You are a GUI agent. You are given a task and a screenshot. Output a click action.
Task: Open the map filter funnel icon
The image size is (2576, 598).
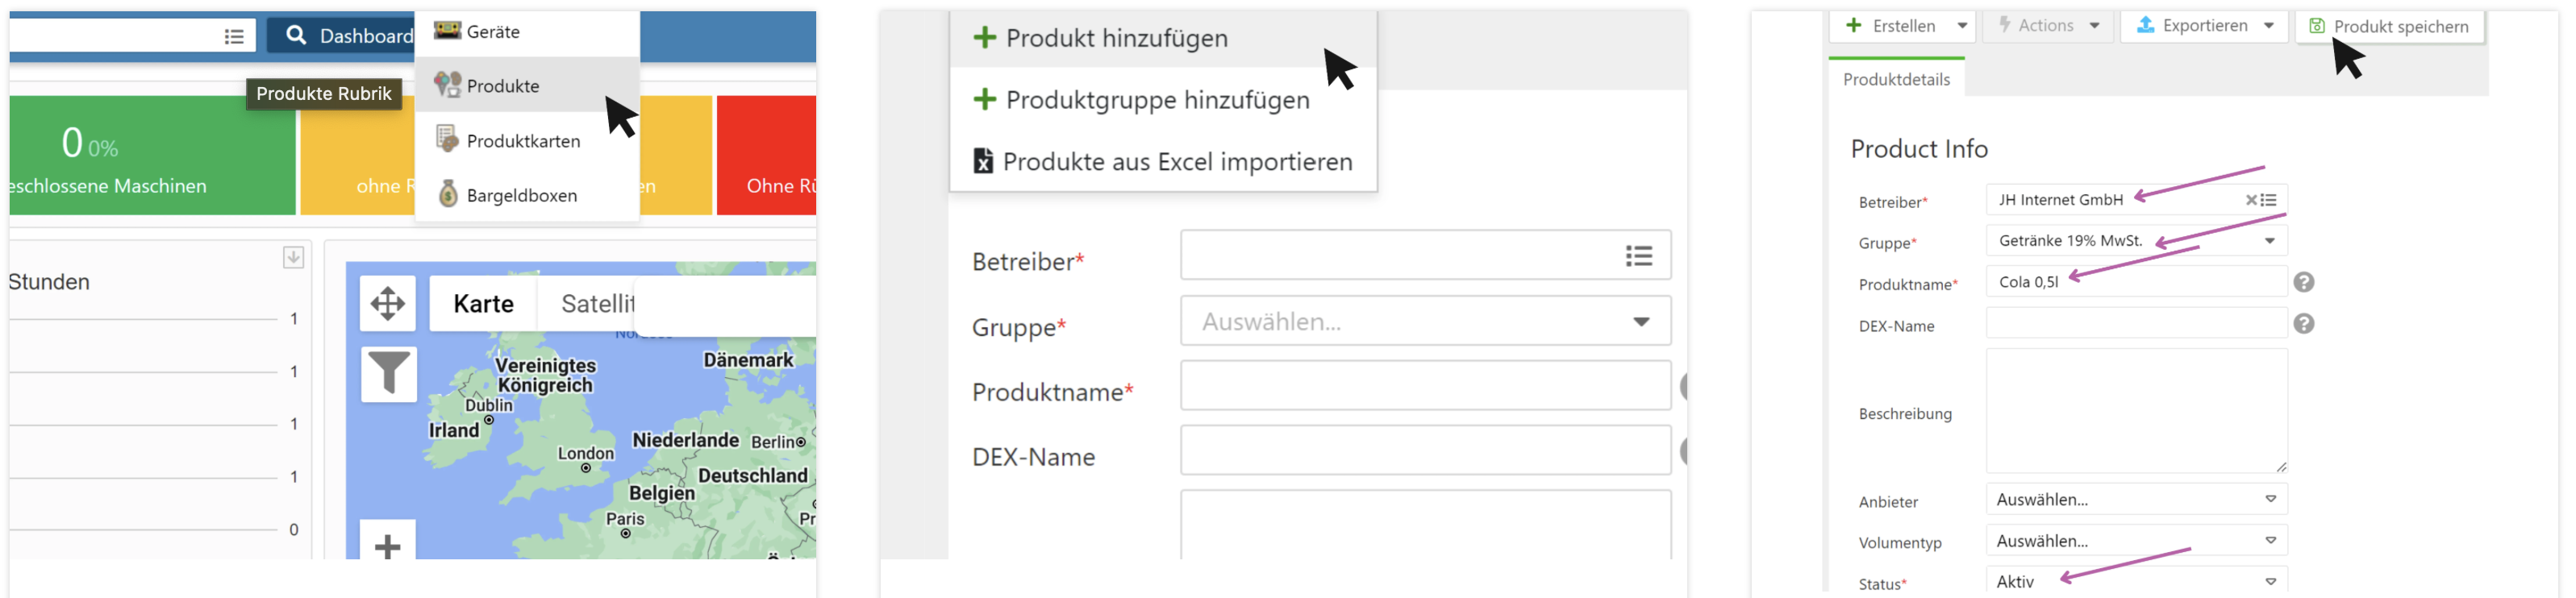click(x=387, y=374)
